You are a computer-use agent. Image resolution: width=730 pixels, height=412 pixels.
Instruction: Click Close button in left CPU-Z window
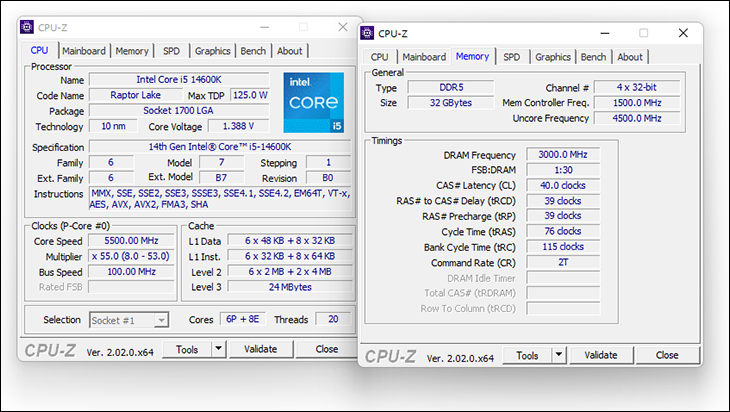[327, 349]
